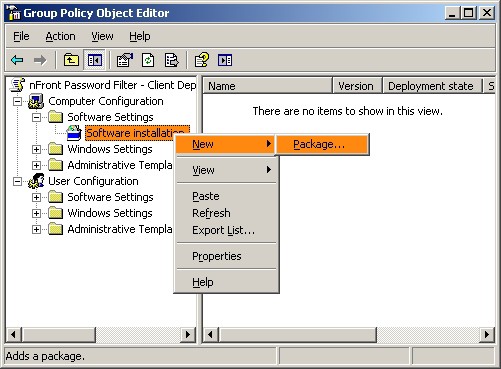Image resolution: width=501 pixels, height=369 pixels.
Task: Sort by the Deployment state column header
Action: click(433, 86)
